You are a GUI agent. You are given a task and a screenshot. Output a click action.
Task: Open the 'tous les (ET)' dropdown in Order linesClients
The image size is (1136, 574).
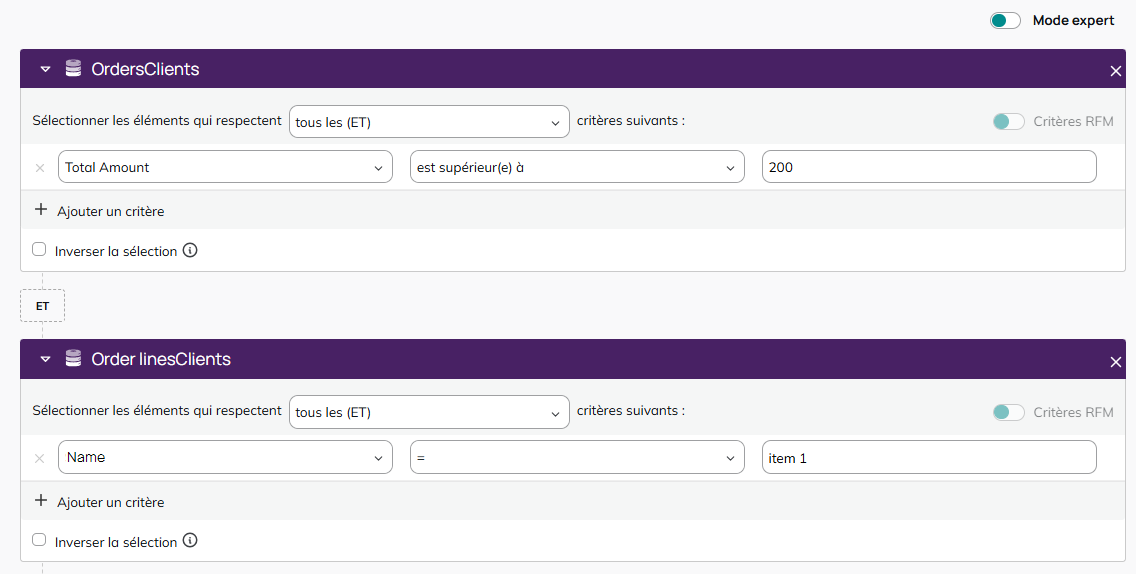click(x=429, y=412)
